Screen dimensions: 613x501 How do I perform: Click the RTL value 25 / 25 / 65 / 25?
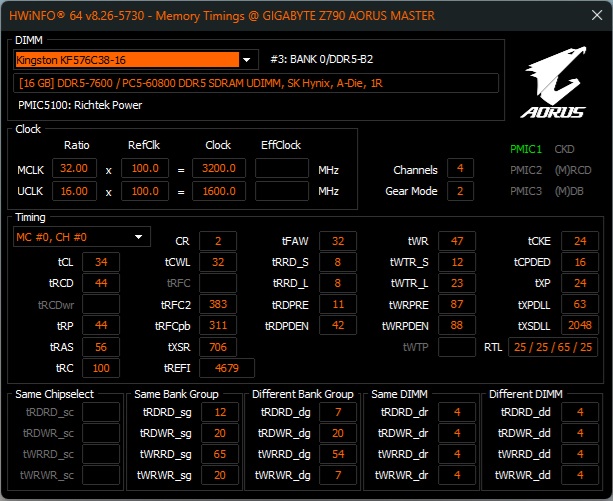(x=553, y=347)
